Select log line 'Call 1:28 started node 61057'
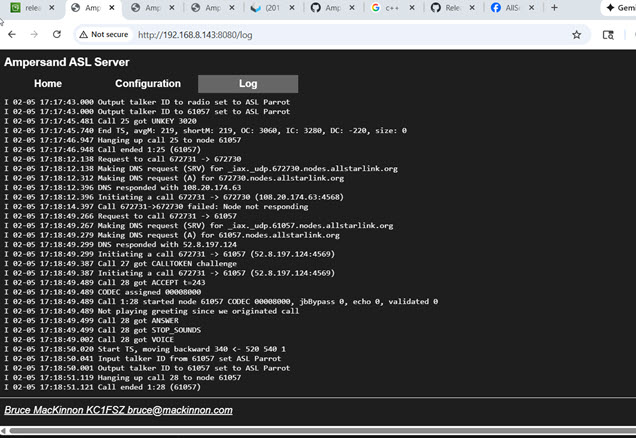 pyautogui.click(x=221, y=302)
